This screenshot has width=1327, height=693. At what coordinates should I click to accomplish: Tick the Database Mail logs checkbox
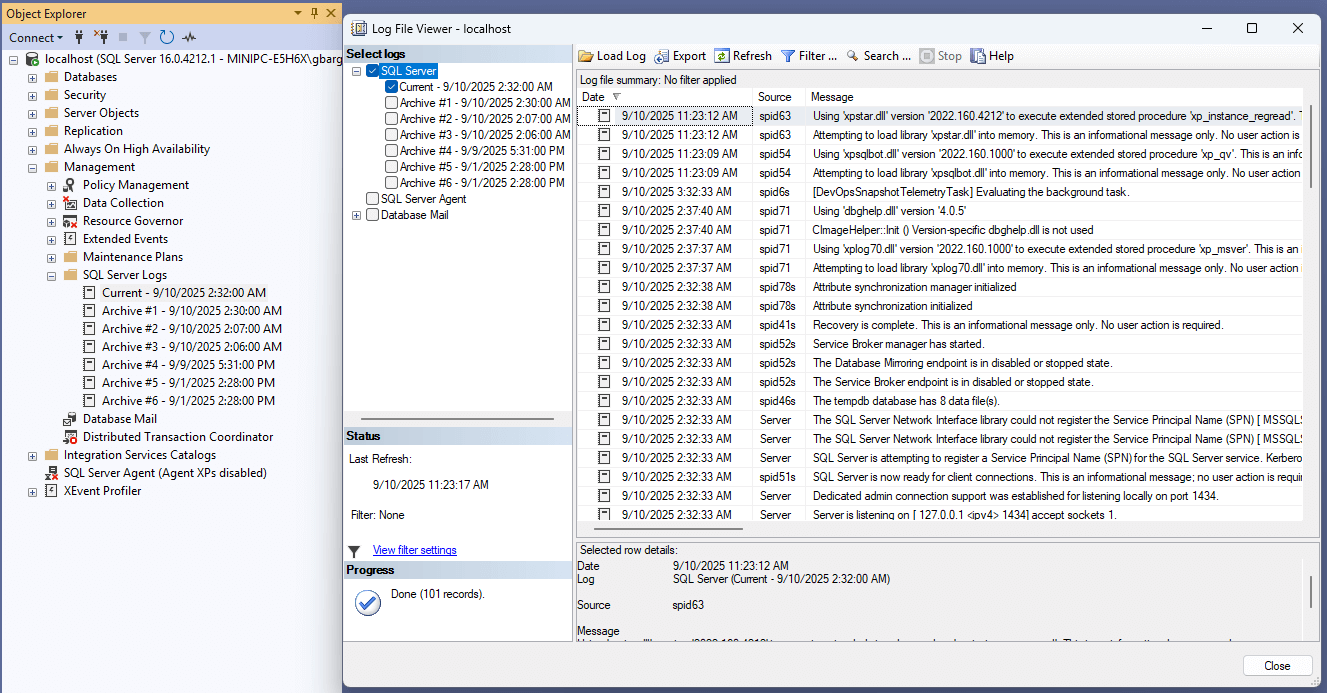tap(373, 215)
